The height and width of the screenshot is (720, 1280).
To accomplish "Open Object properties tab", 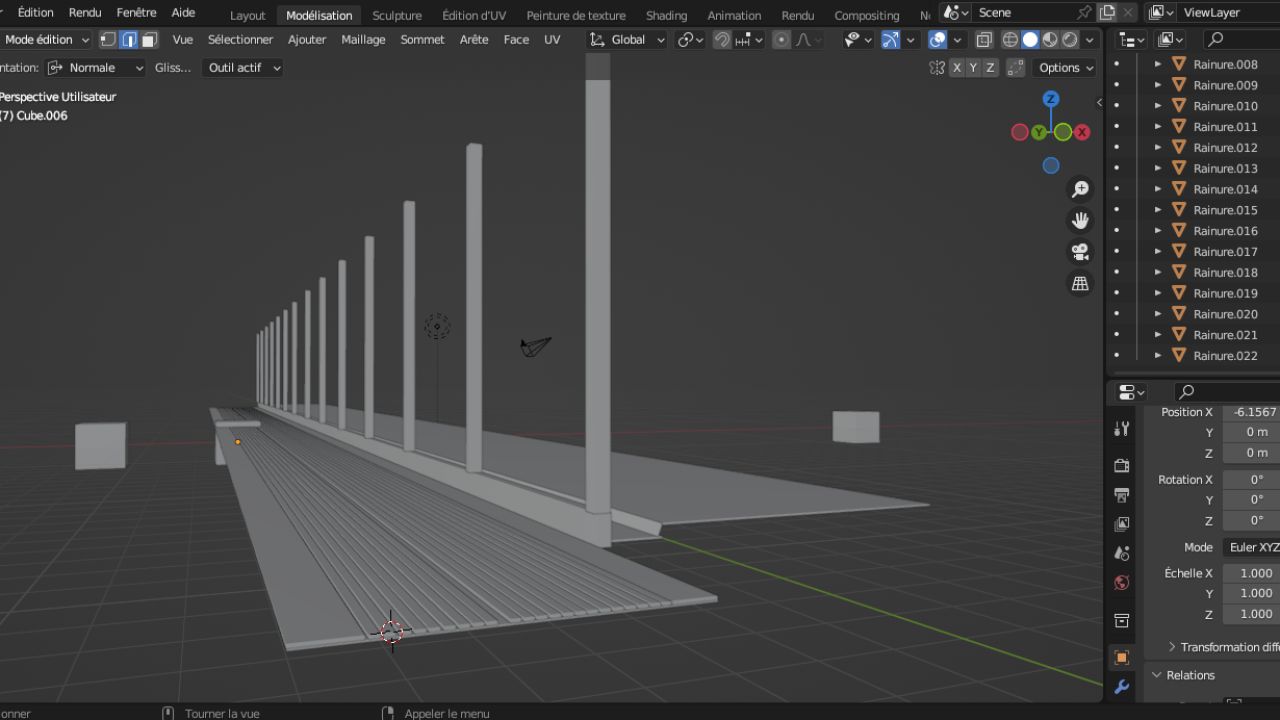I will [1122, 657].
